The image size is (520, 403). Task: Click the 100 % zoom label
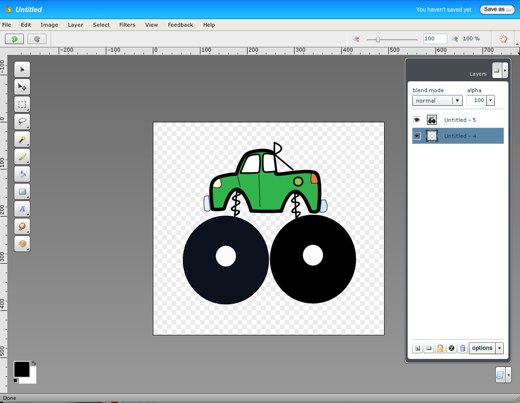tap(471, 39)
